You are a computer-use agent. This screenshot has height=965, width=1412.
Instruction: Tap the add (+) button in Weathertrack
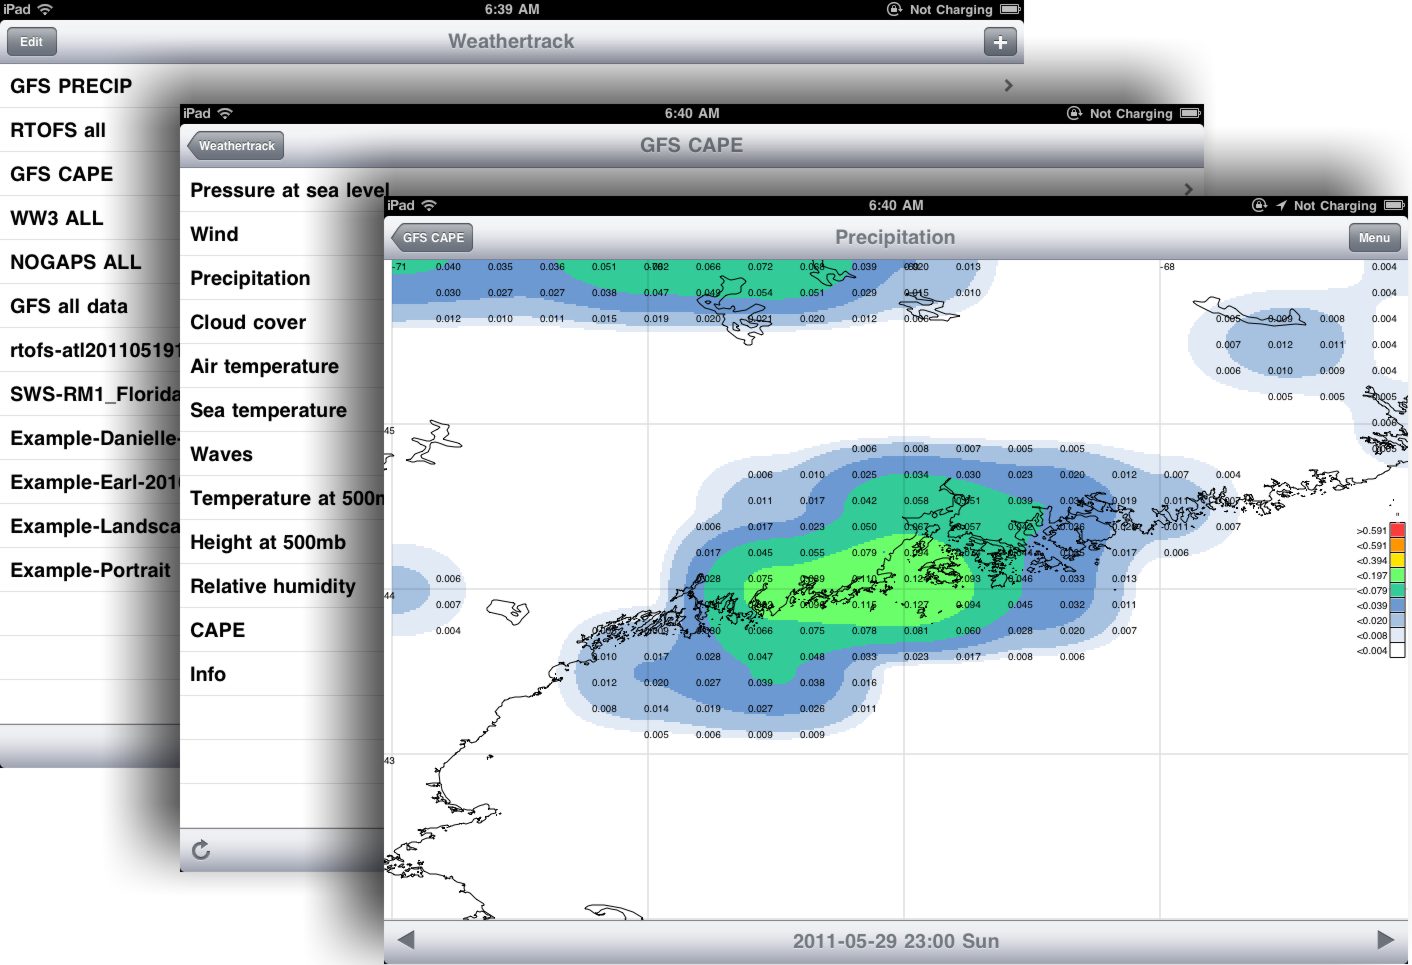pos(1000,42)
